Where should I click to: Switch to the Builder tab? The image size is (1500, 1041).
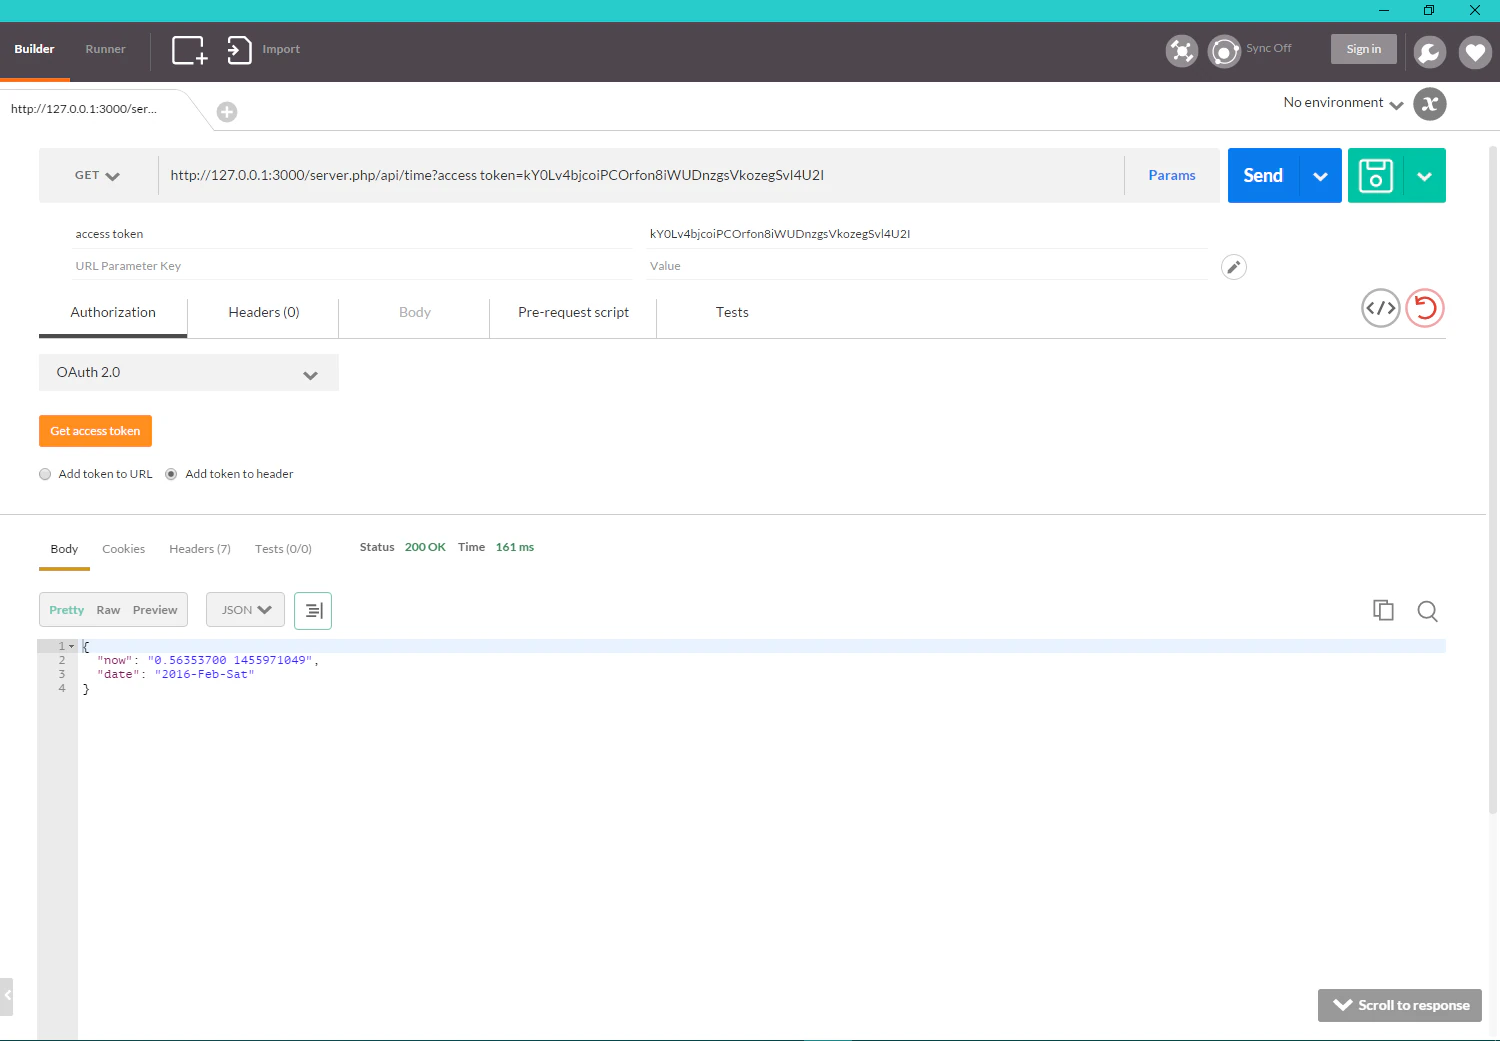[35, 50]
